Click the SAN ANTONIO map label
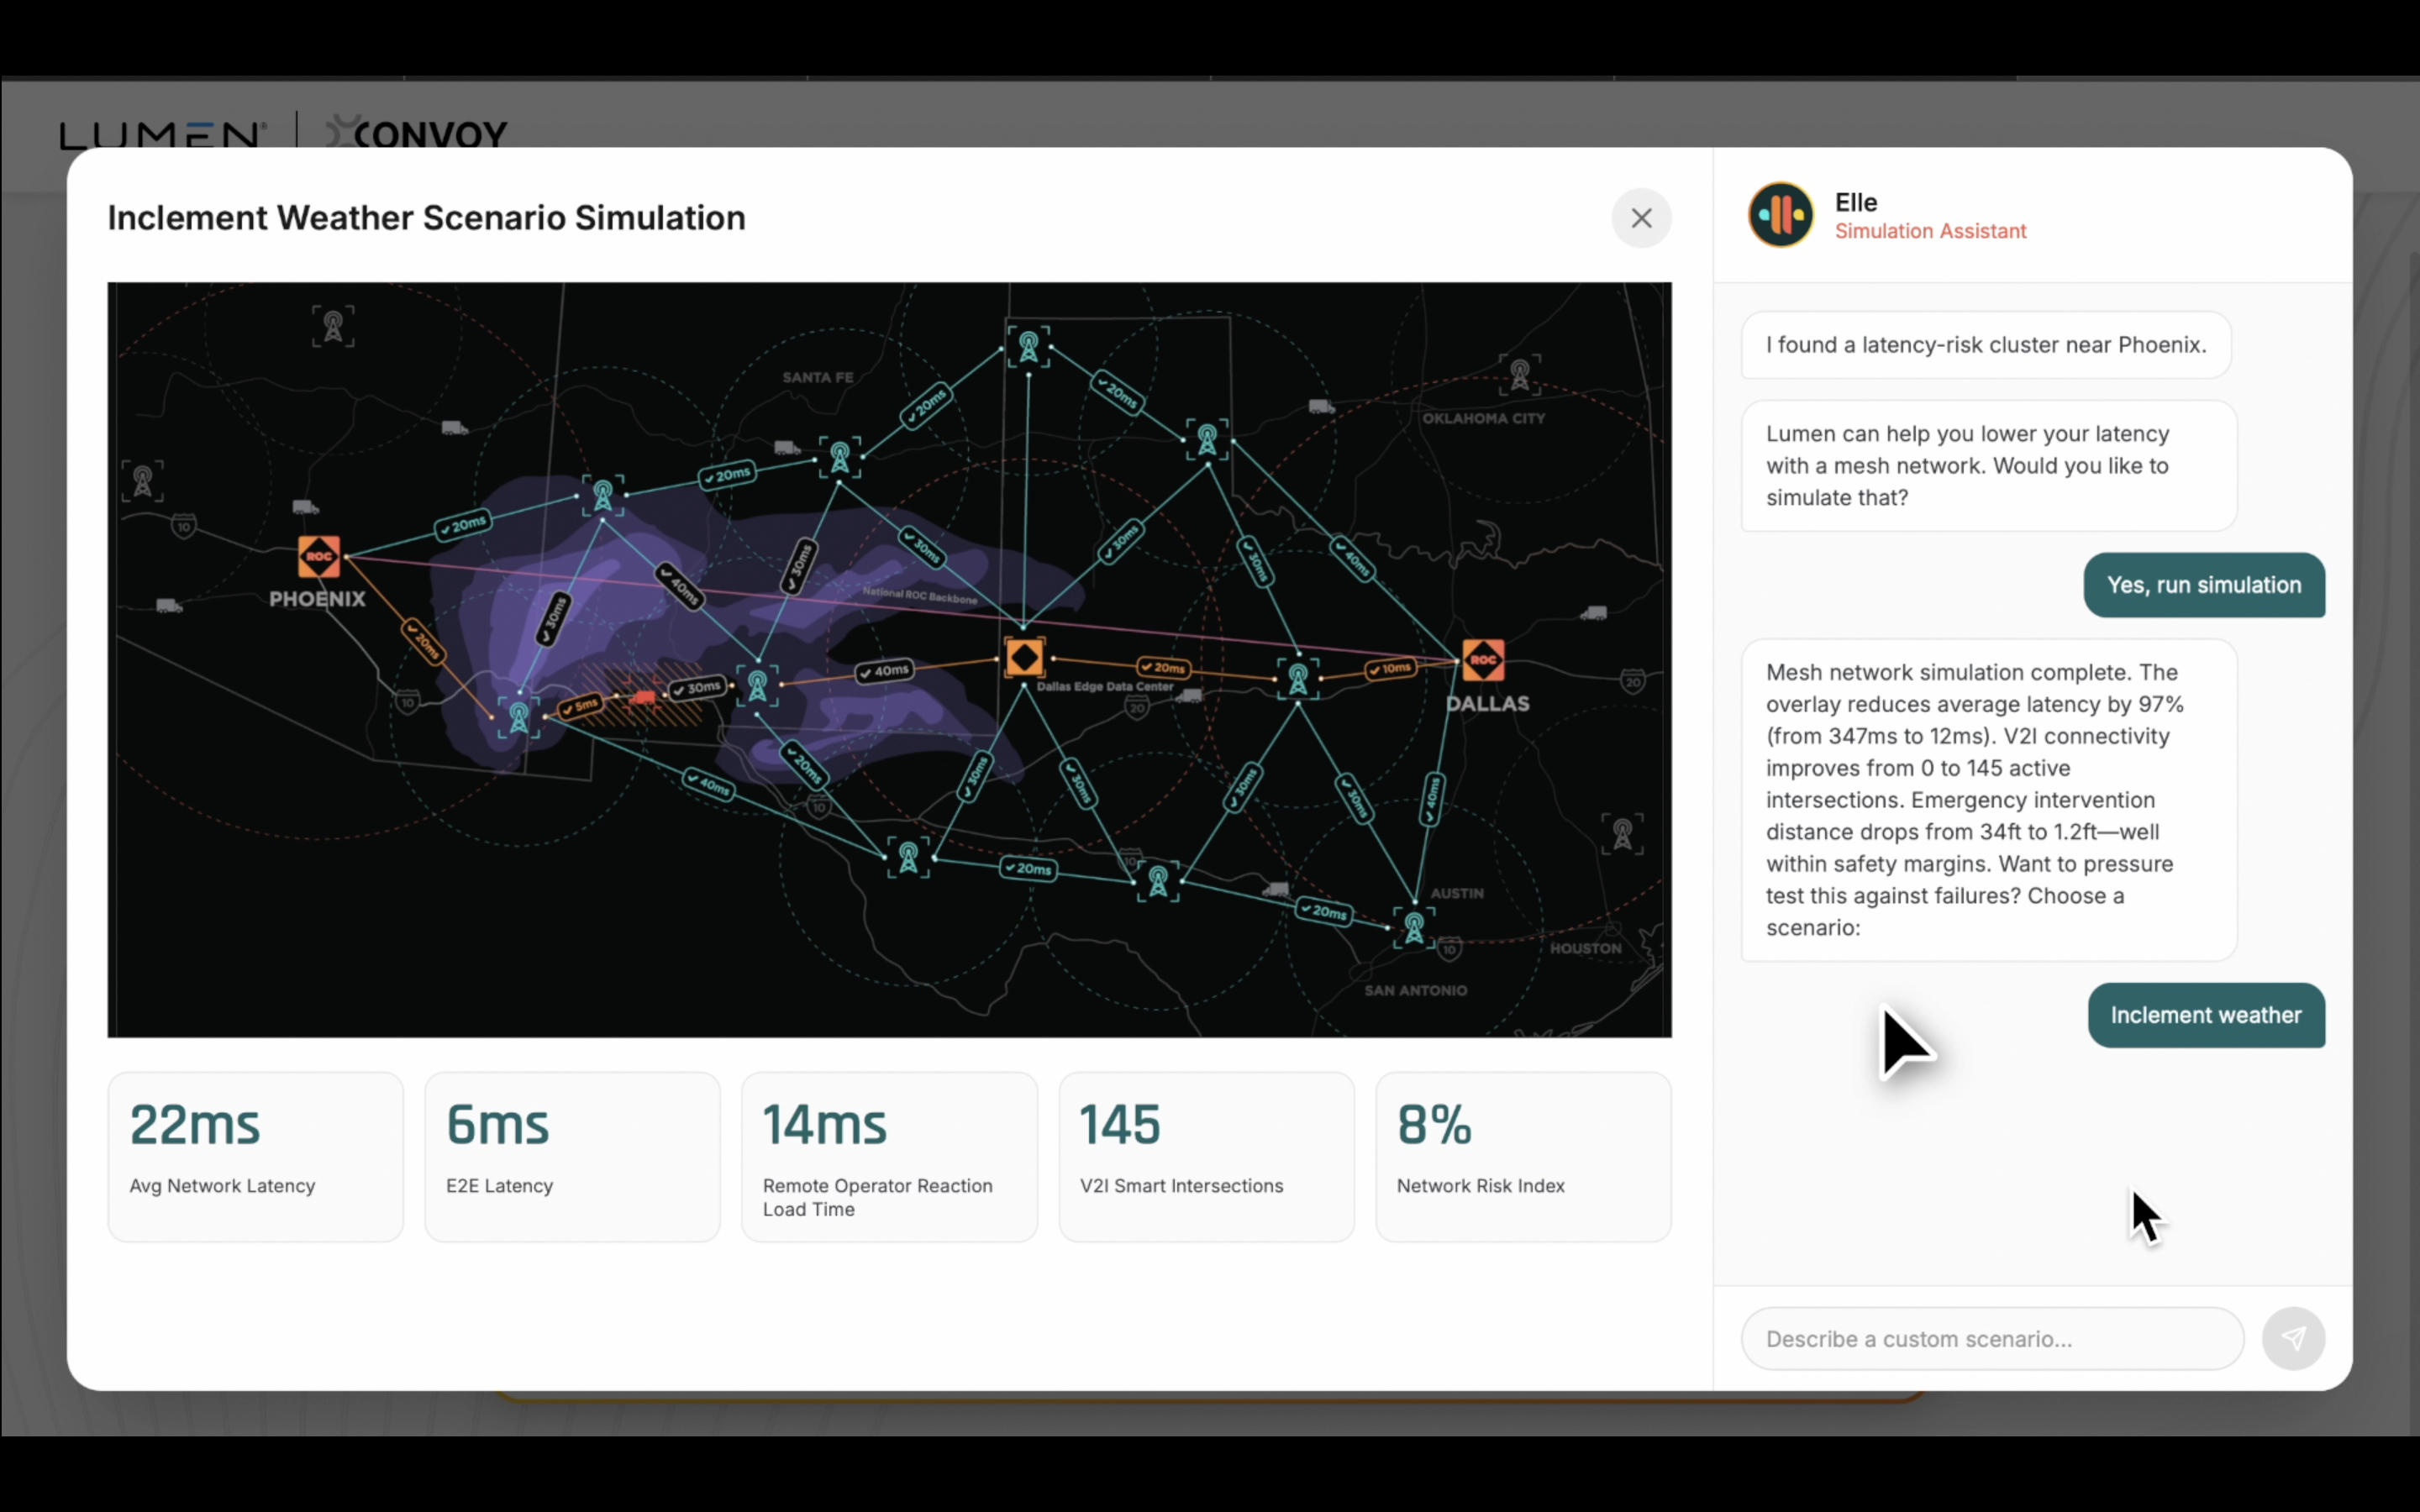Viewport: 2420px width, 1512px height. 1416,990
